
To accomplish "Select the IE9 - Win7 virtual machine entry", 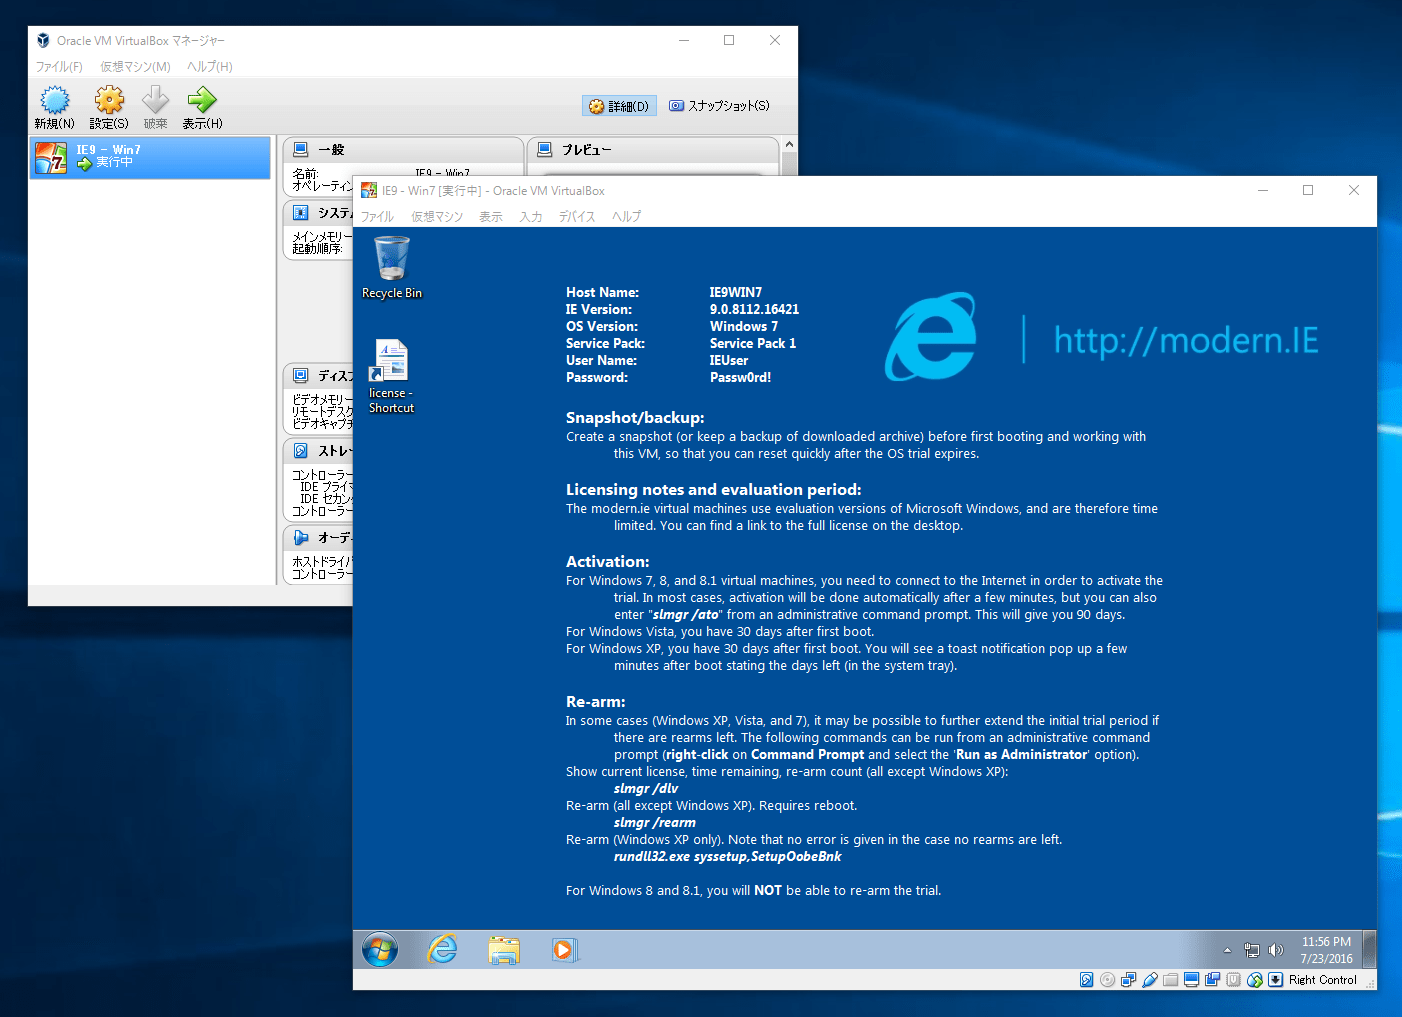I will click(150, 158).
